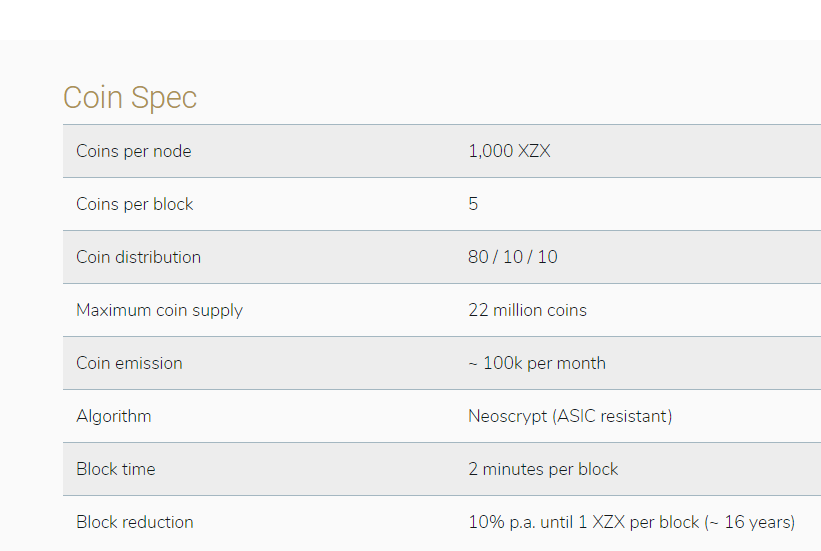The image size is (821, 551).
Task: Click the 1,000 XZX value
Action: point(509,151)
